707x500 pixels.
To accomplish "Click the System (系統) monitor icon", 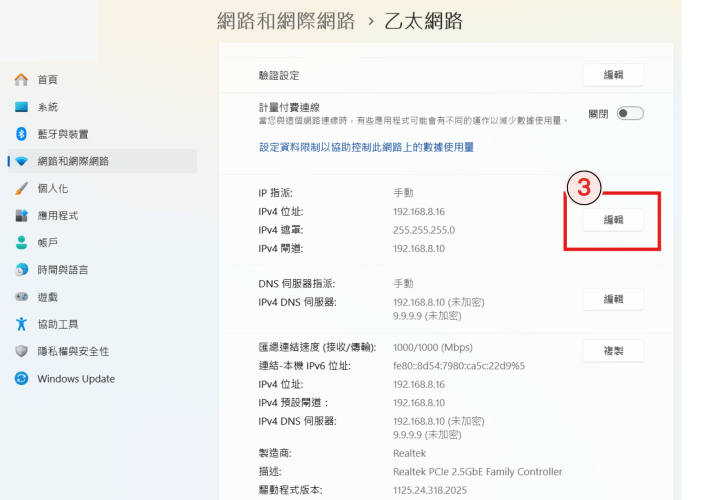I will pos(21,107).
